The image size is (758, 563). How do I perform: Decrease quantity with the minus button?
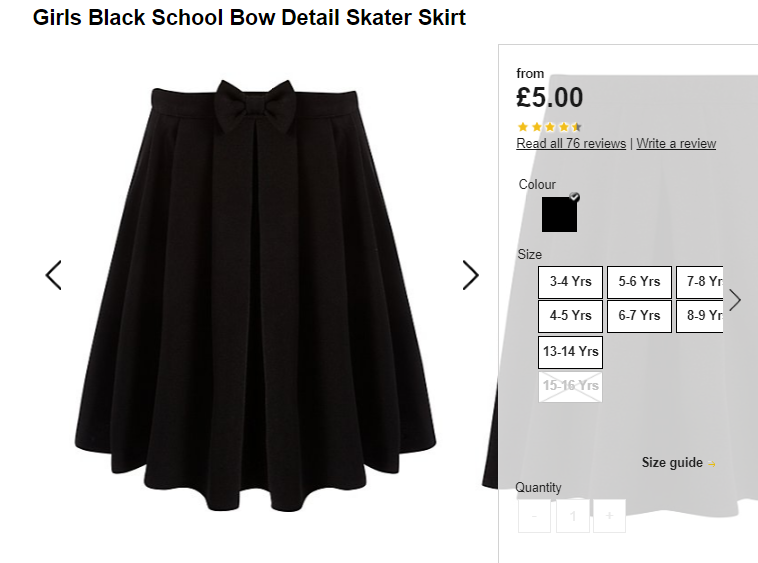tap(534, 516)
